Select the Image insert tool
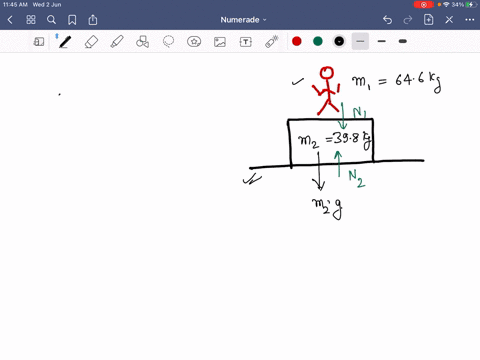Image resolution: width=480 pixels, height=360 pixels. click(220, 42)
